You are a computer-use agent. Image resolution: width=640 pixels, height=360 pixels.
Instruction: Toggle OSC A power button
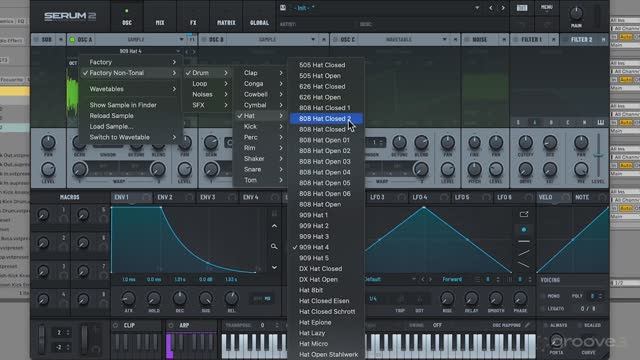[72, 40]
